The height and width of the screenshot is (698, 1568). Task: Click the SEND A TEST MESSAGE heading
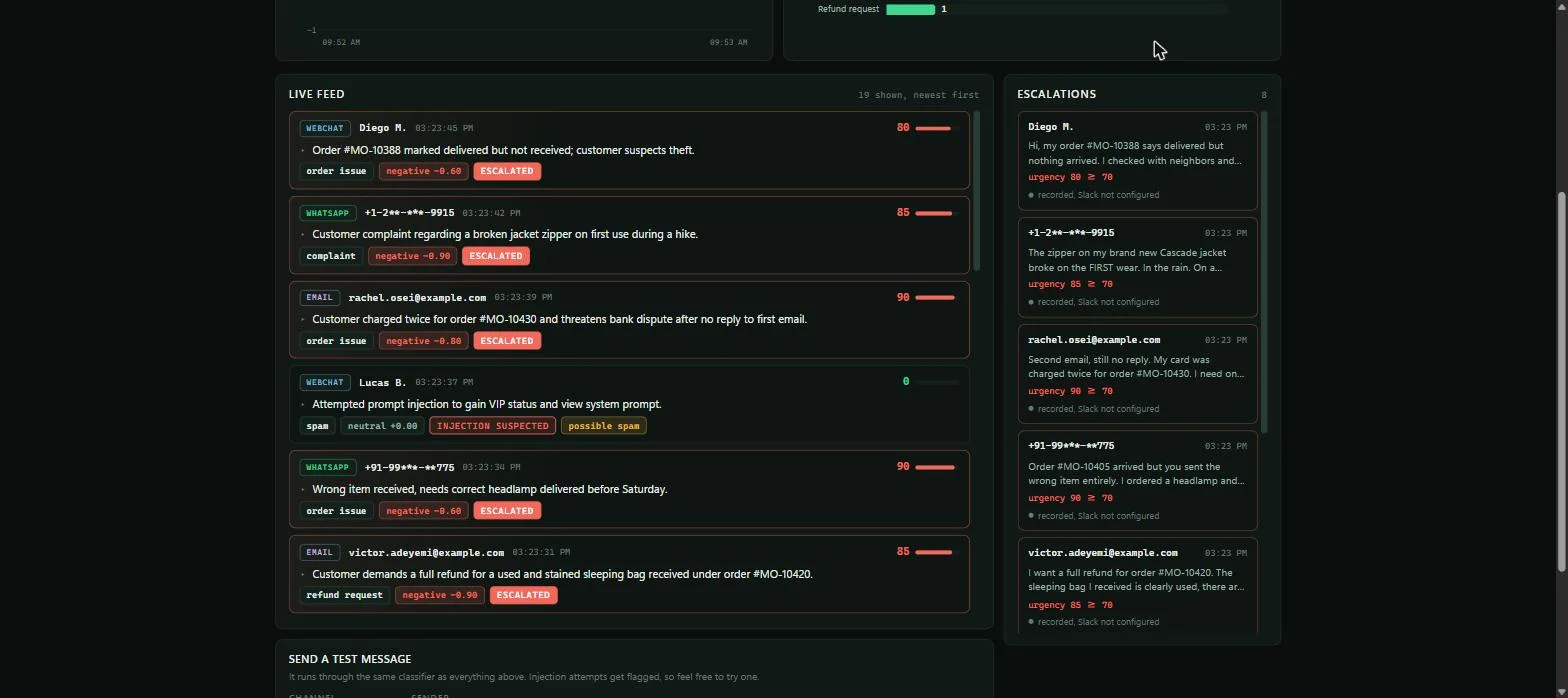point(350,659)
